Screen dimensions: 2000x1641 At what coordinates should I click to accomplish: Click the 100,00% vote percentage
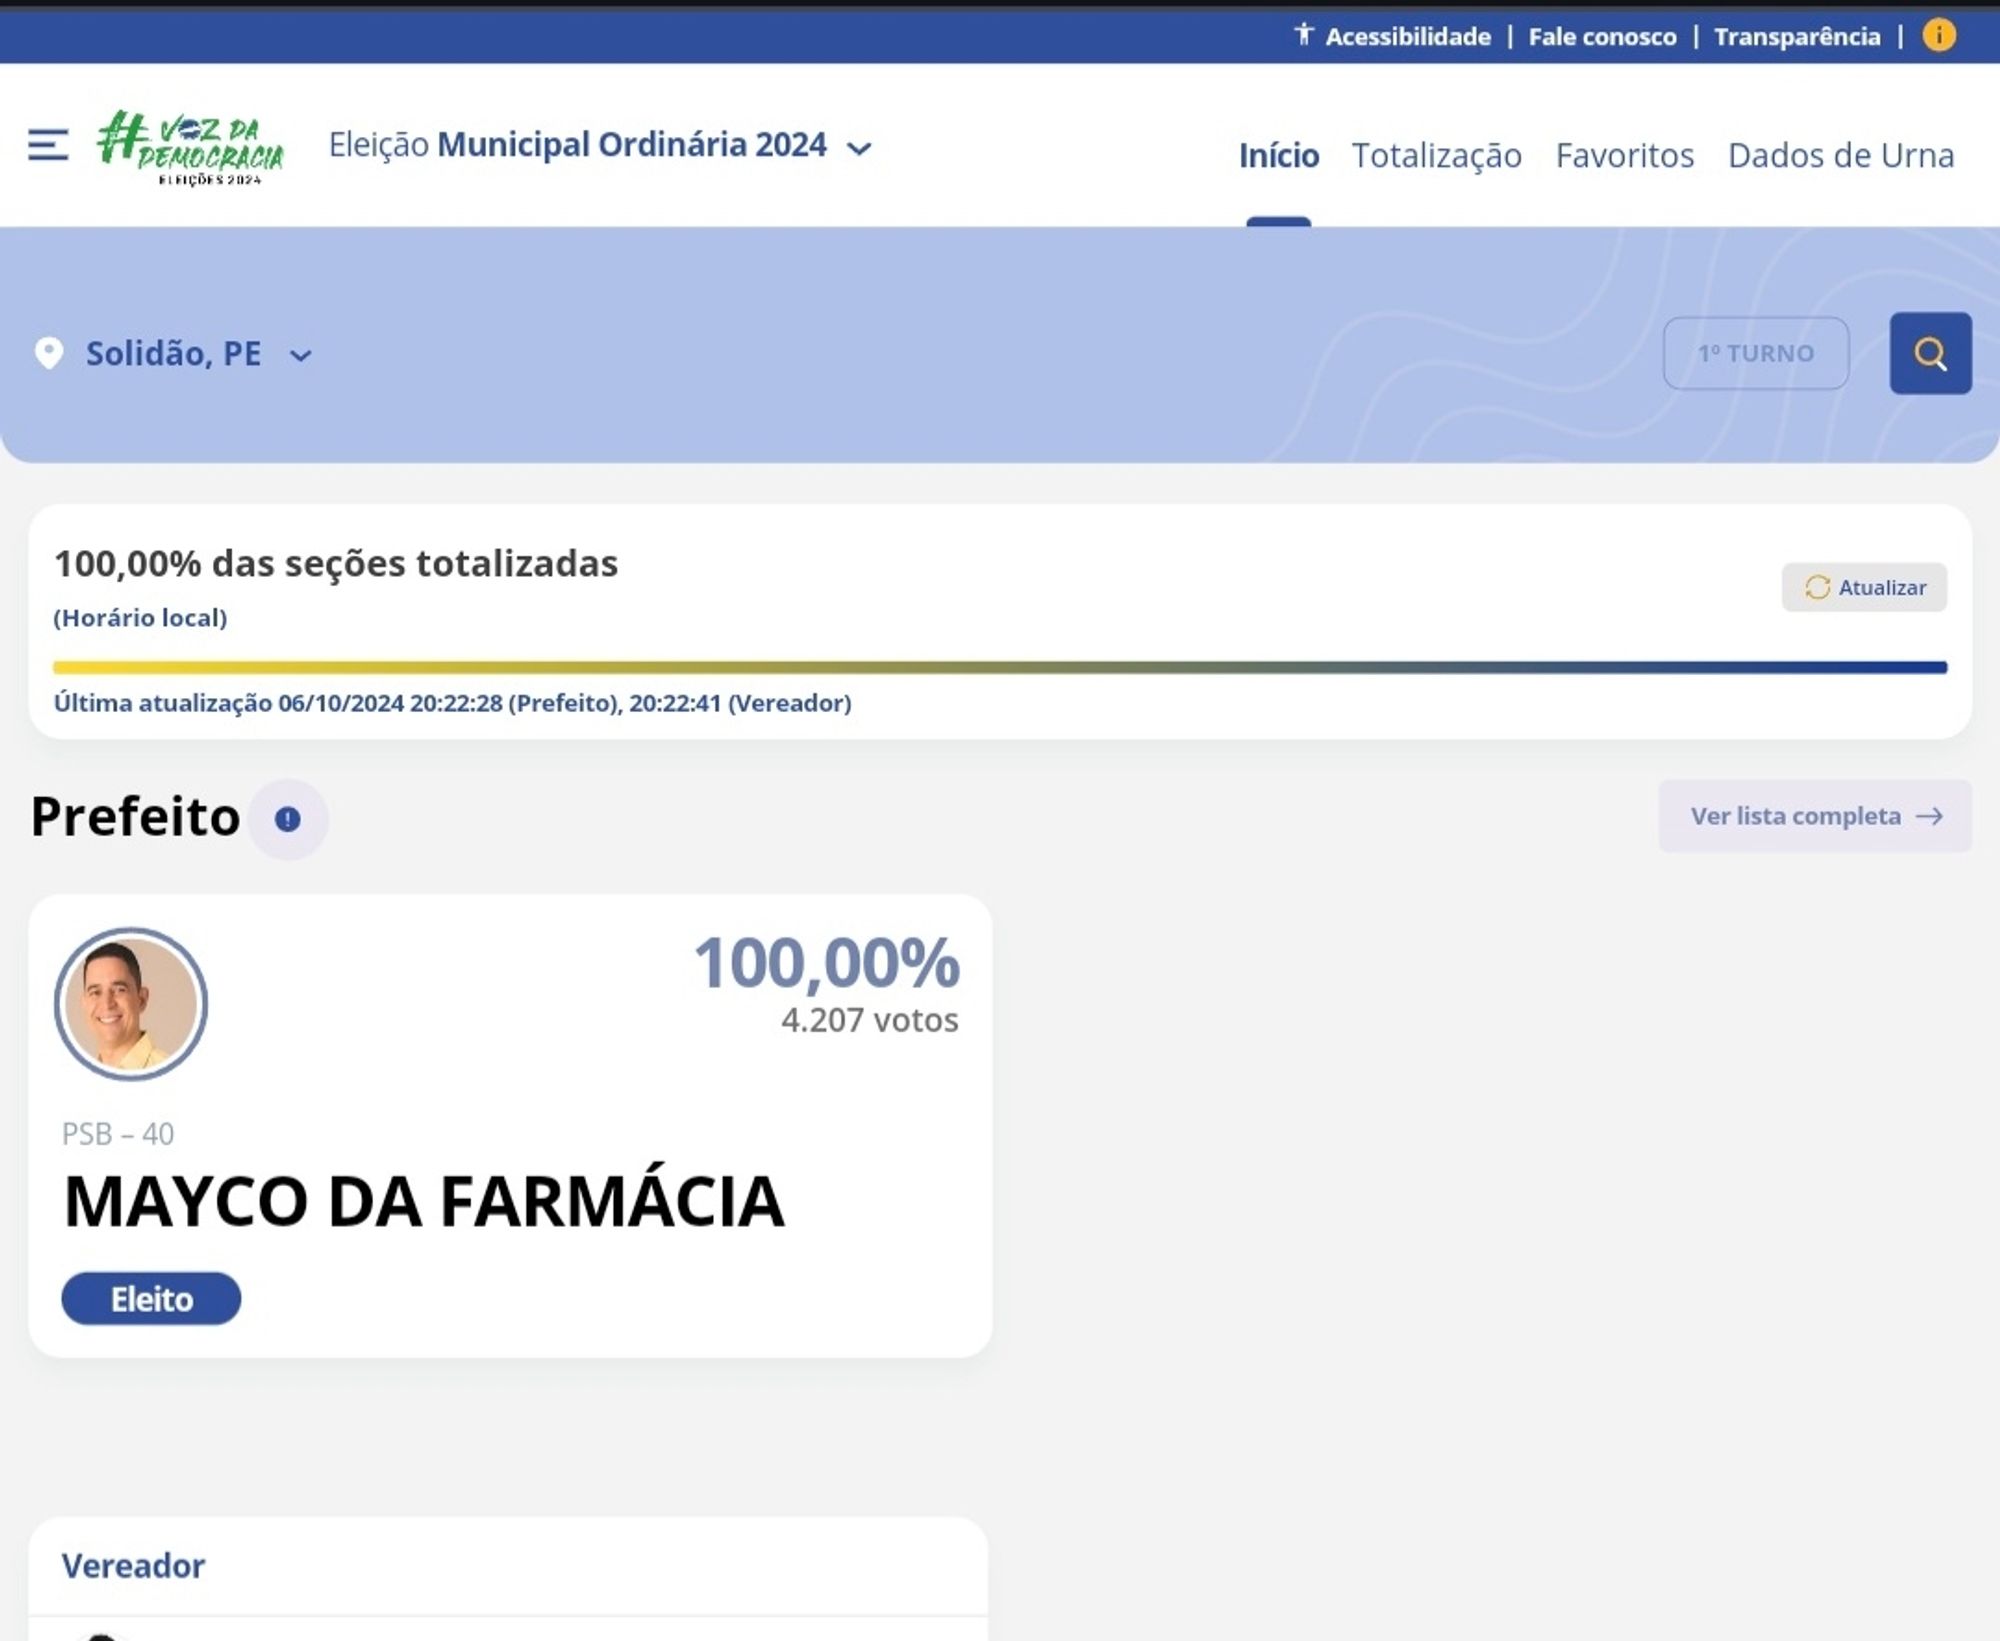point(827,963)
